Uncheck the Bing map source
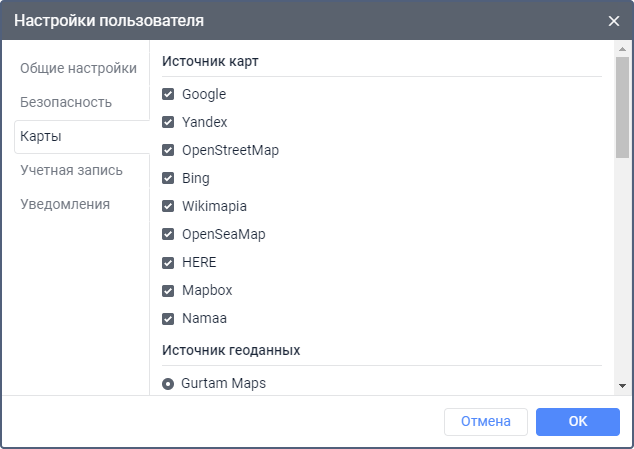Image resolution: width=634 pixels, height=449 pixels. pos(168,179)
